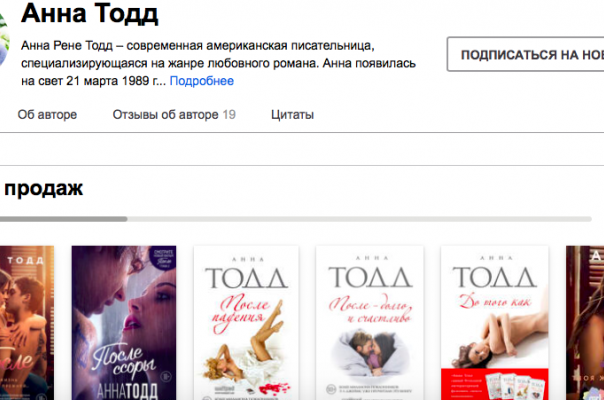Open the После падения book cover

pyautogui.click(x=246, y=323)
